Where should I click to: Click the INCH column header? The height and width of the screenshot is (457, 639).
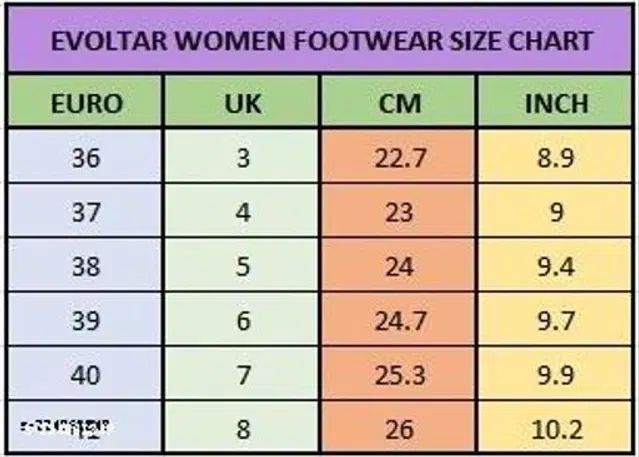557,103
